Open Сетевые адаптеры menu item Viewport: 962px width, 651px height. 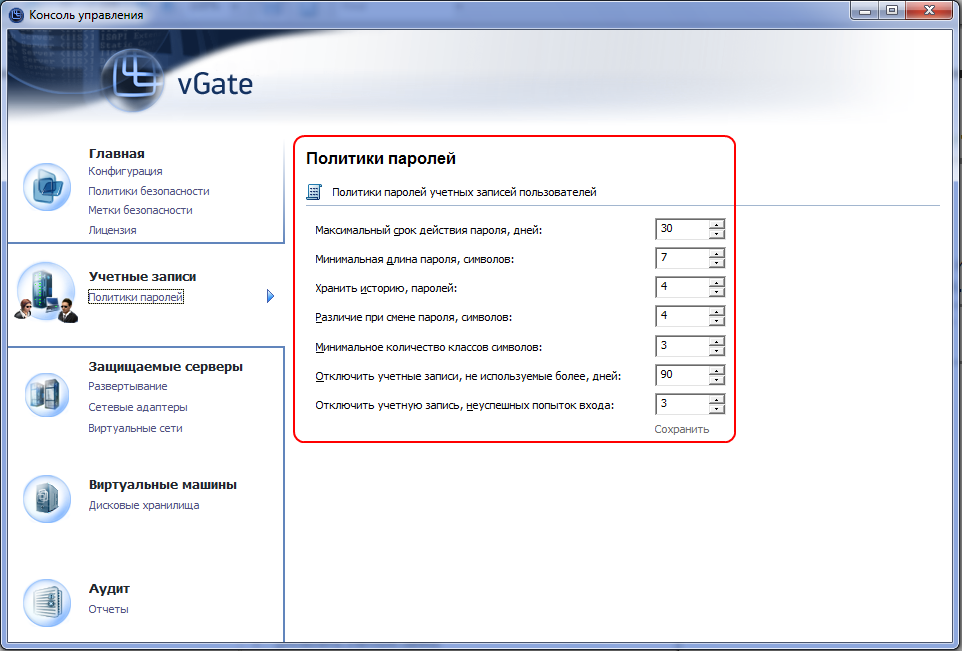point(137,407)
